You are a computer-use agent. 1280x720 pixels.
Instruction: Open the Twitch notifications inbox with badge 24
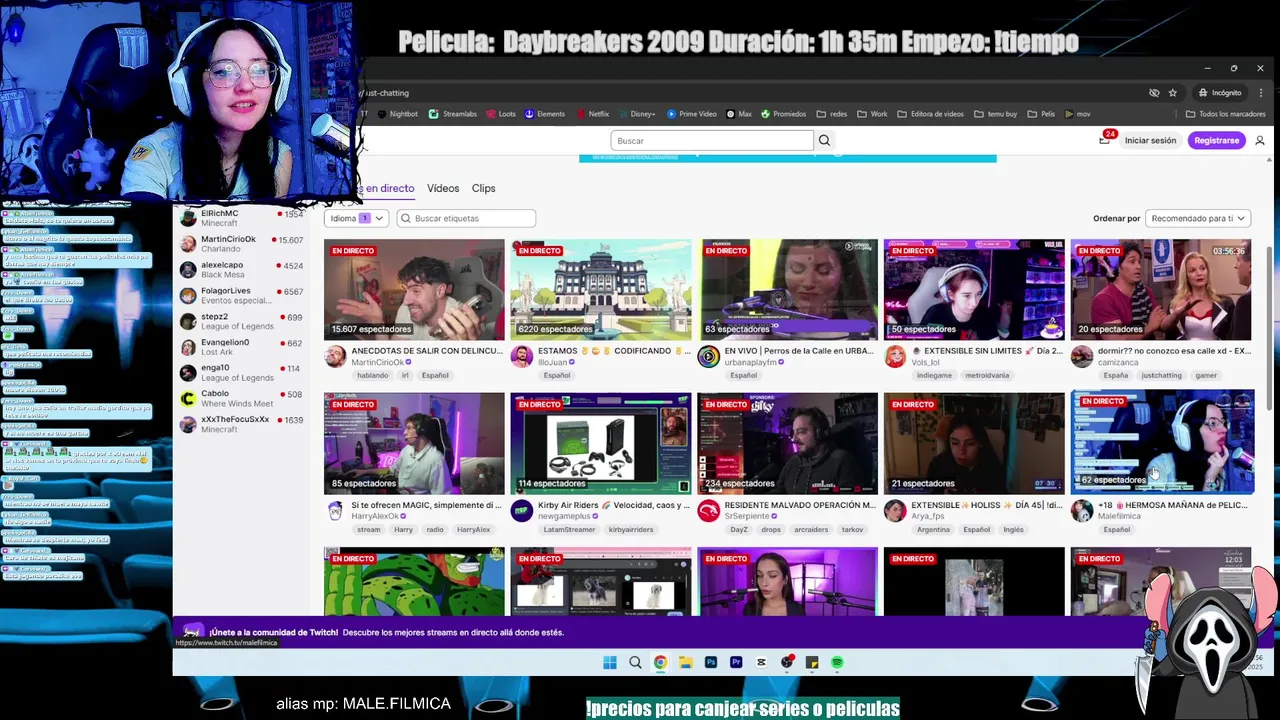pos(1105,140)
